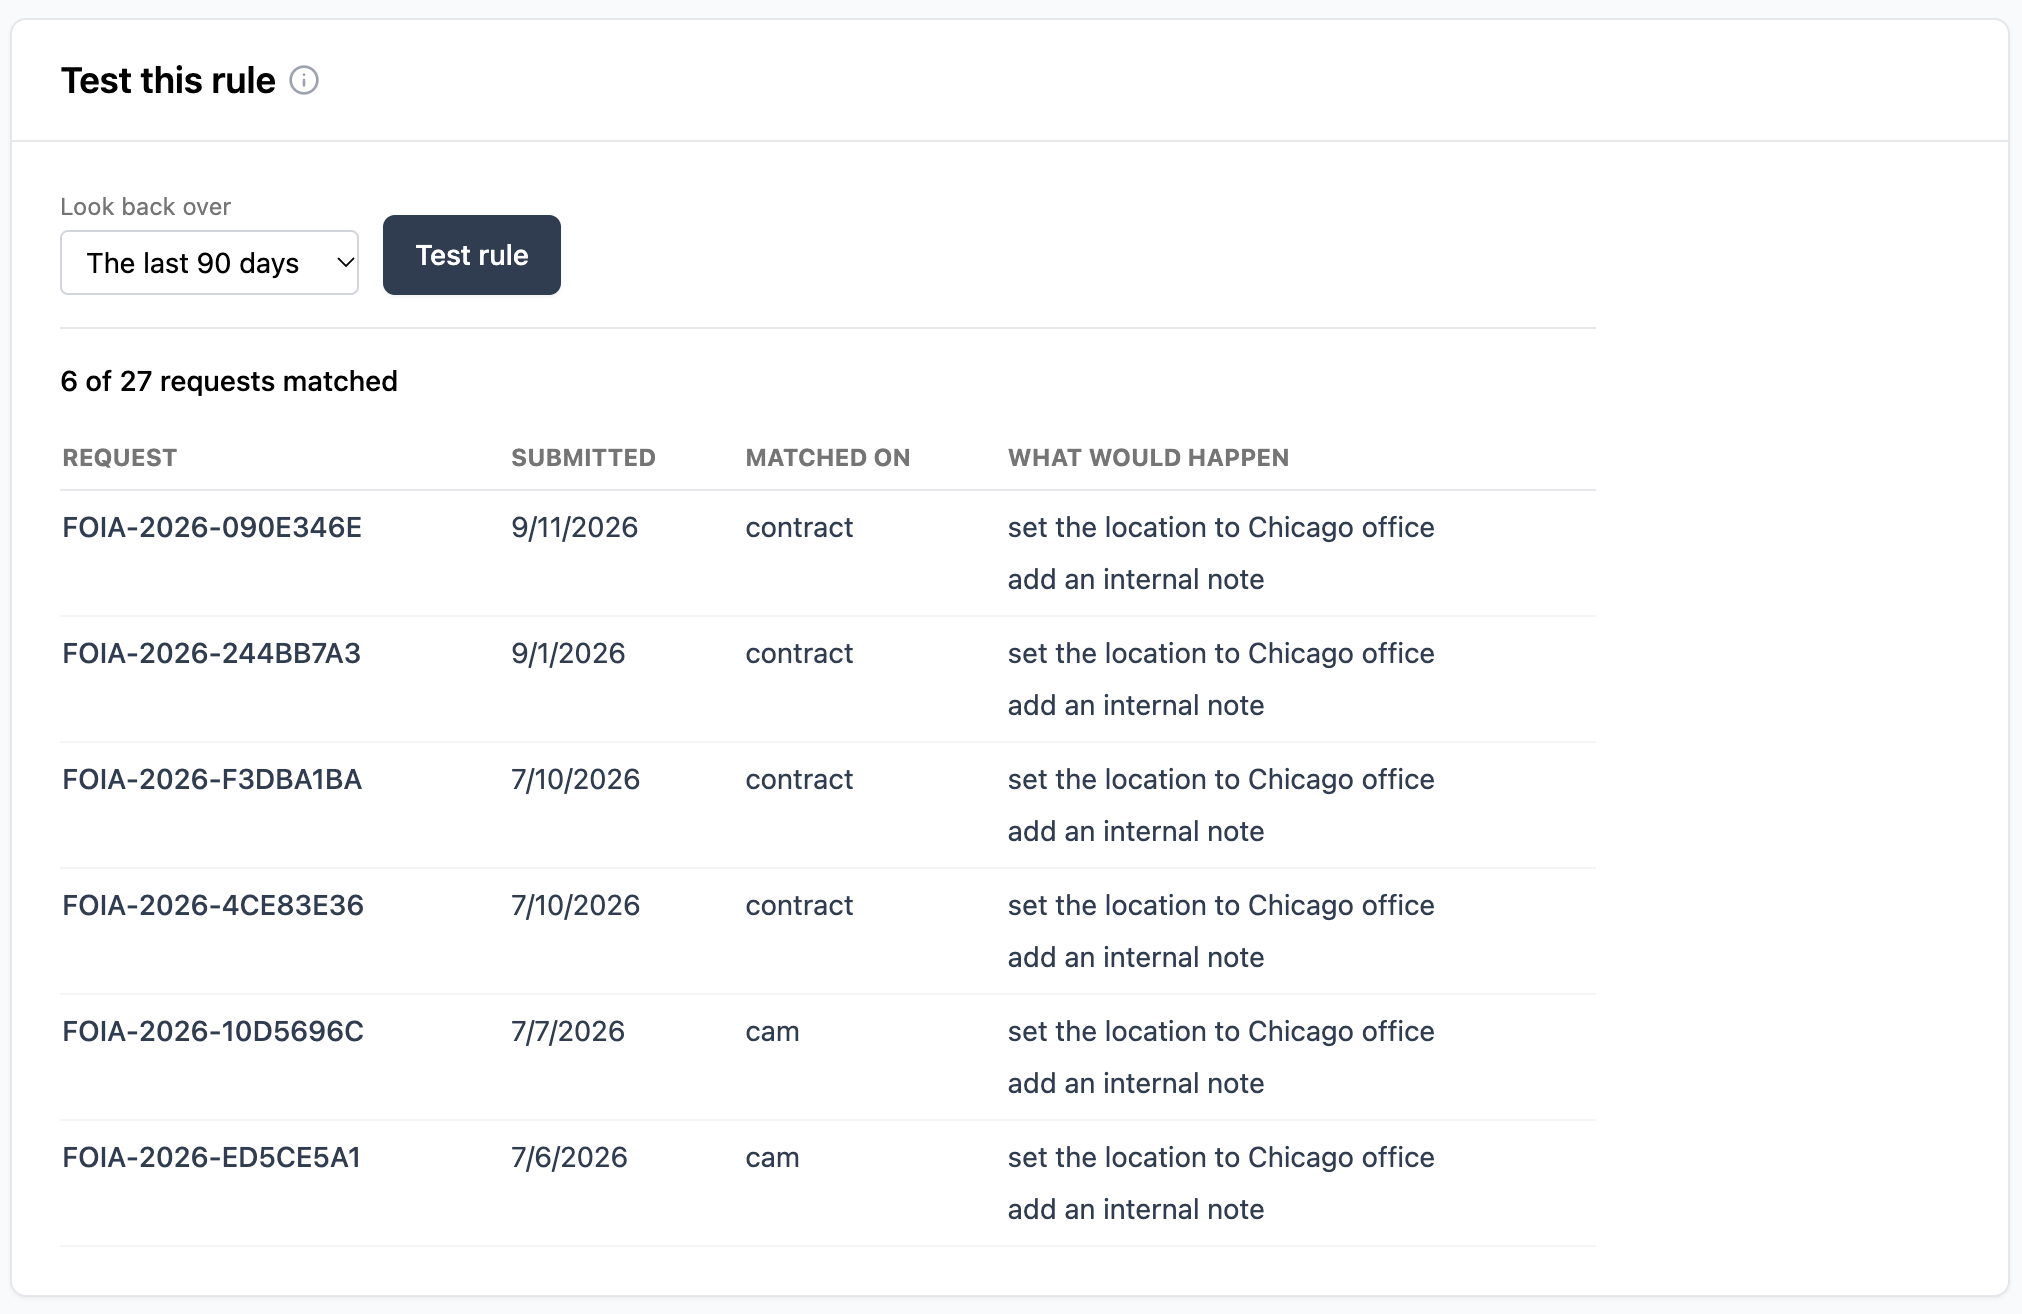Click the MATCHED ON column header

pyautogui.click(x=828, y=458)
